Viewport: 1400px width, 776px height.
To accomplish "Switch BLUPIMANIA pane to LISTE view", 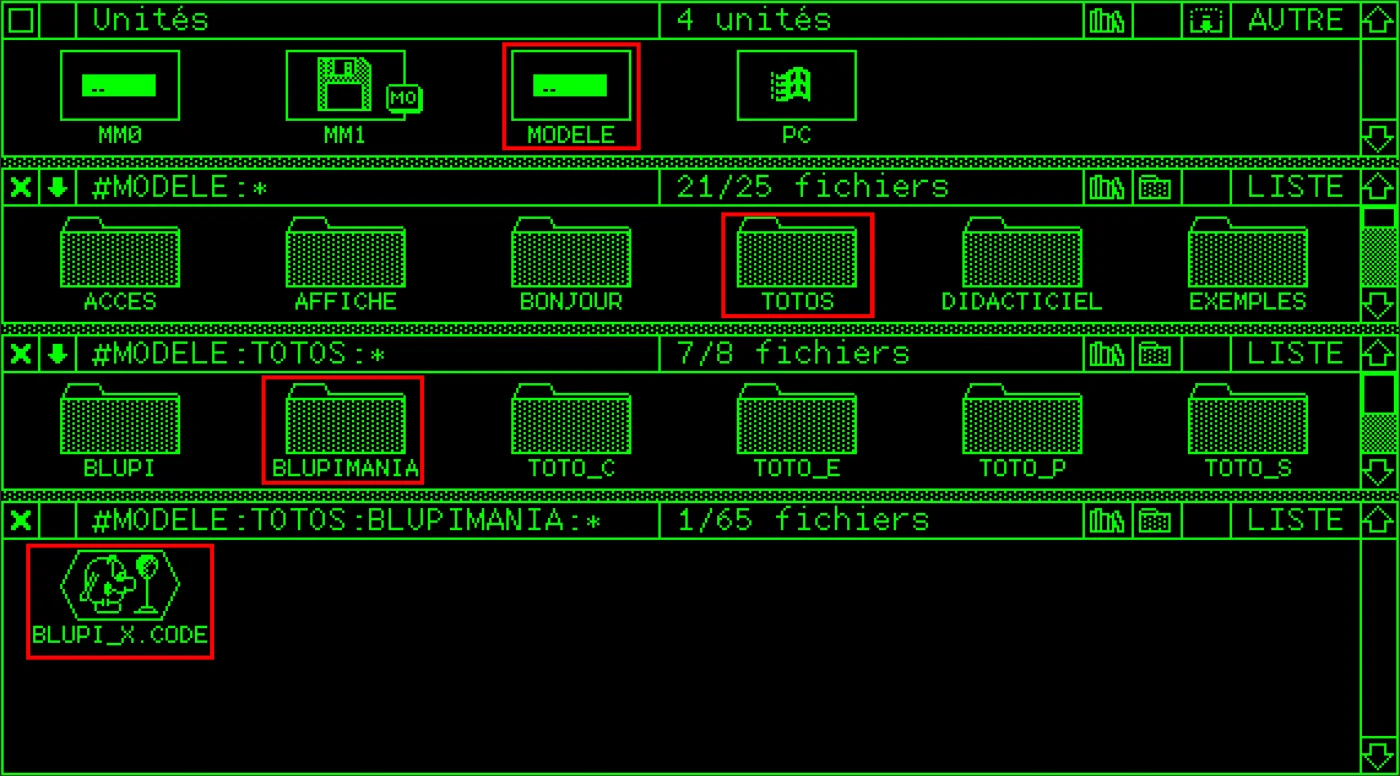I will click(x=1295, y=520).
